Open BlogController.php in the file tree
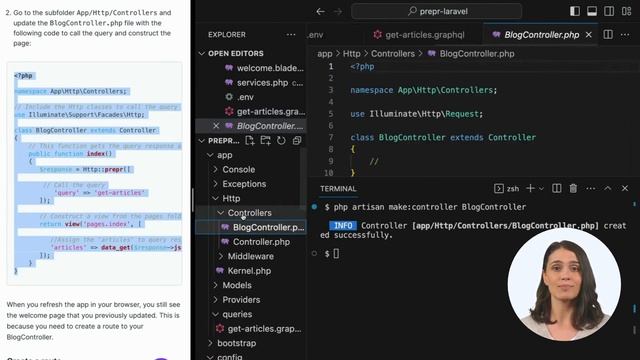The image size is (640, 360). click(x=263, y=227)
